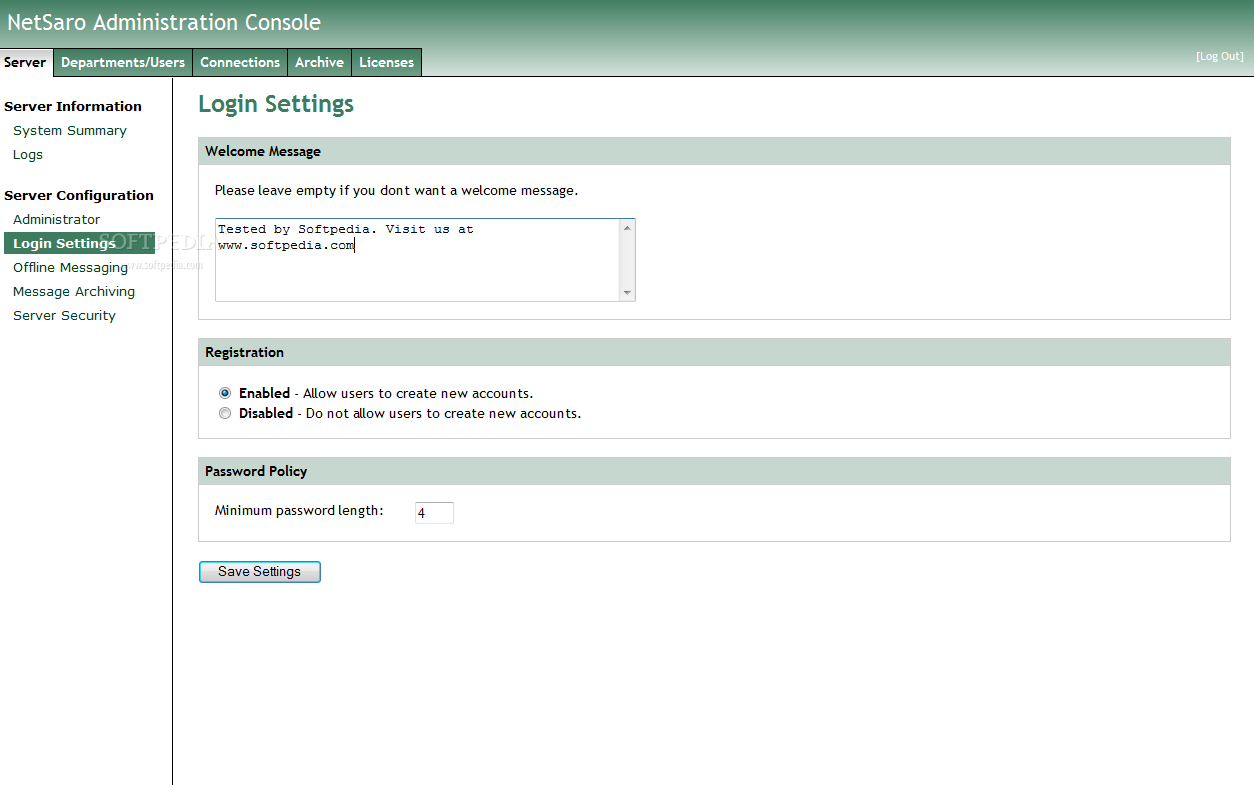Click the Welcome Message section header
The height and width of the screenshot is (785, 1254).
tap(714, 151)
